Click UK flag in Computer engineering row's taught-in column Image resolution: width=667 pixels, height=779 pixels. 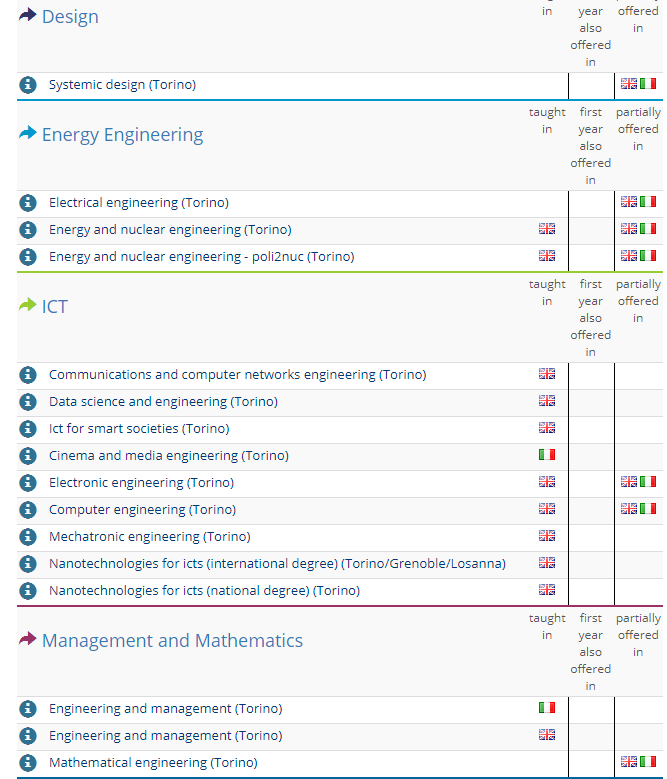click(547, 509)
